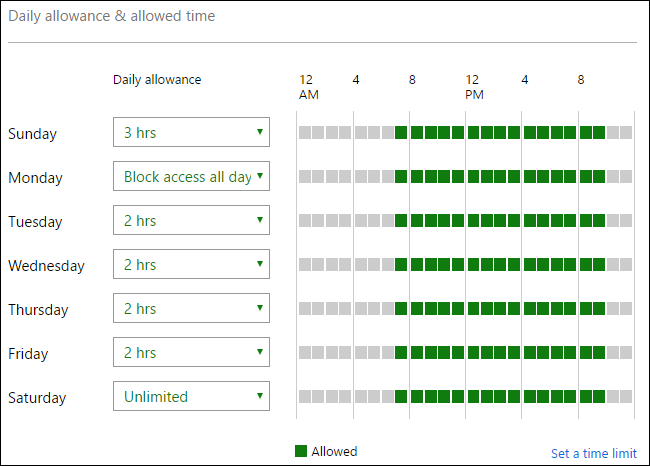Click the green 'Allowed' legend swatch
Screen dimensions: 650x466
click(x=301, y=451)
